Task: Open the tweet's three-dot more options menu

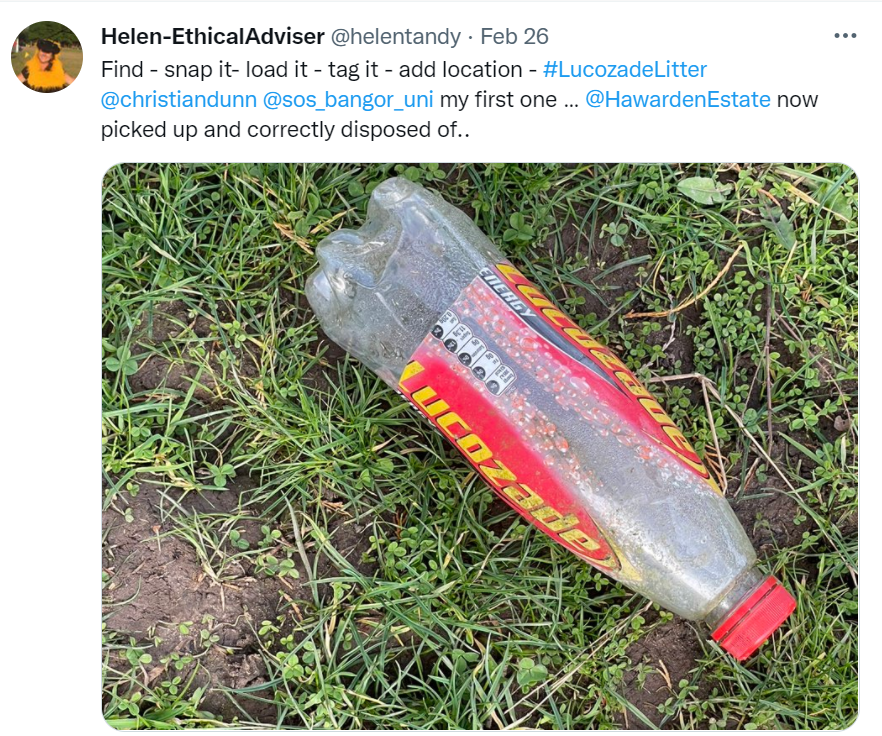Action: pos(845,36)
